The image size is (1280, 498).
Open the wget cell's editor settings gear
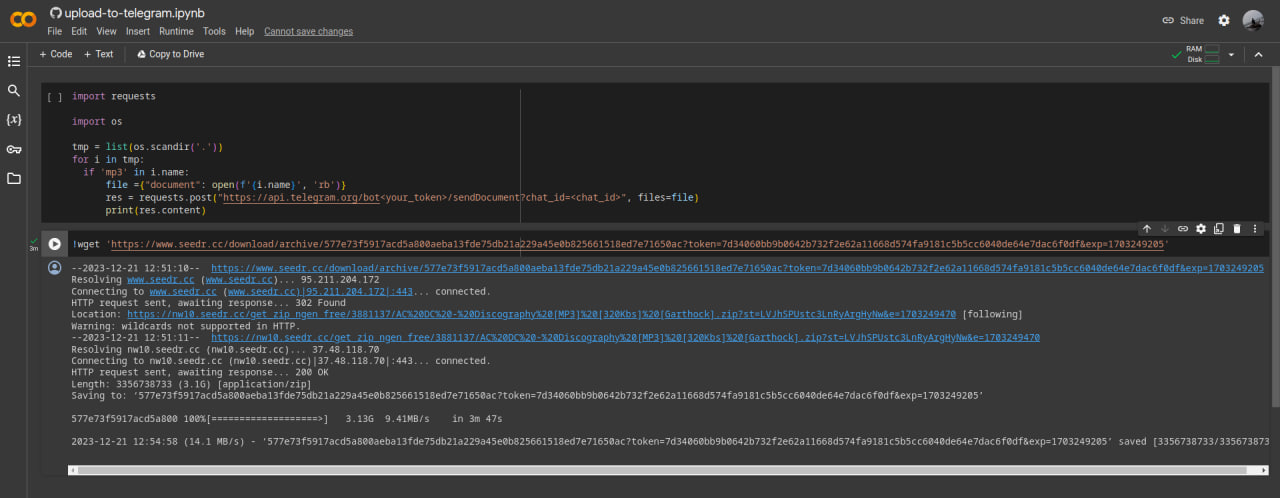pos(1201,229)
